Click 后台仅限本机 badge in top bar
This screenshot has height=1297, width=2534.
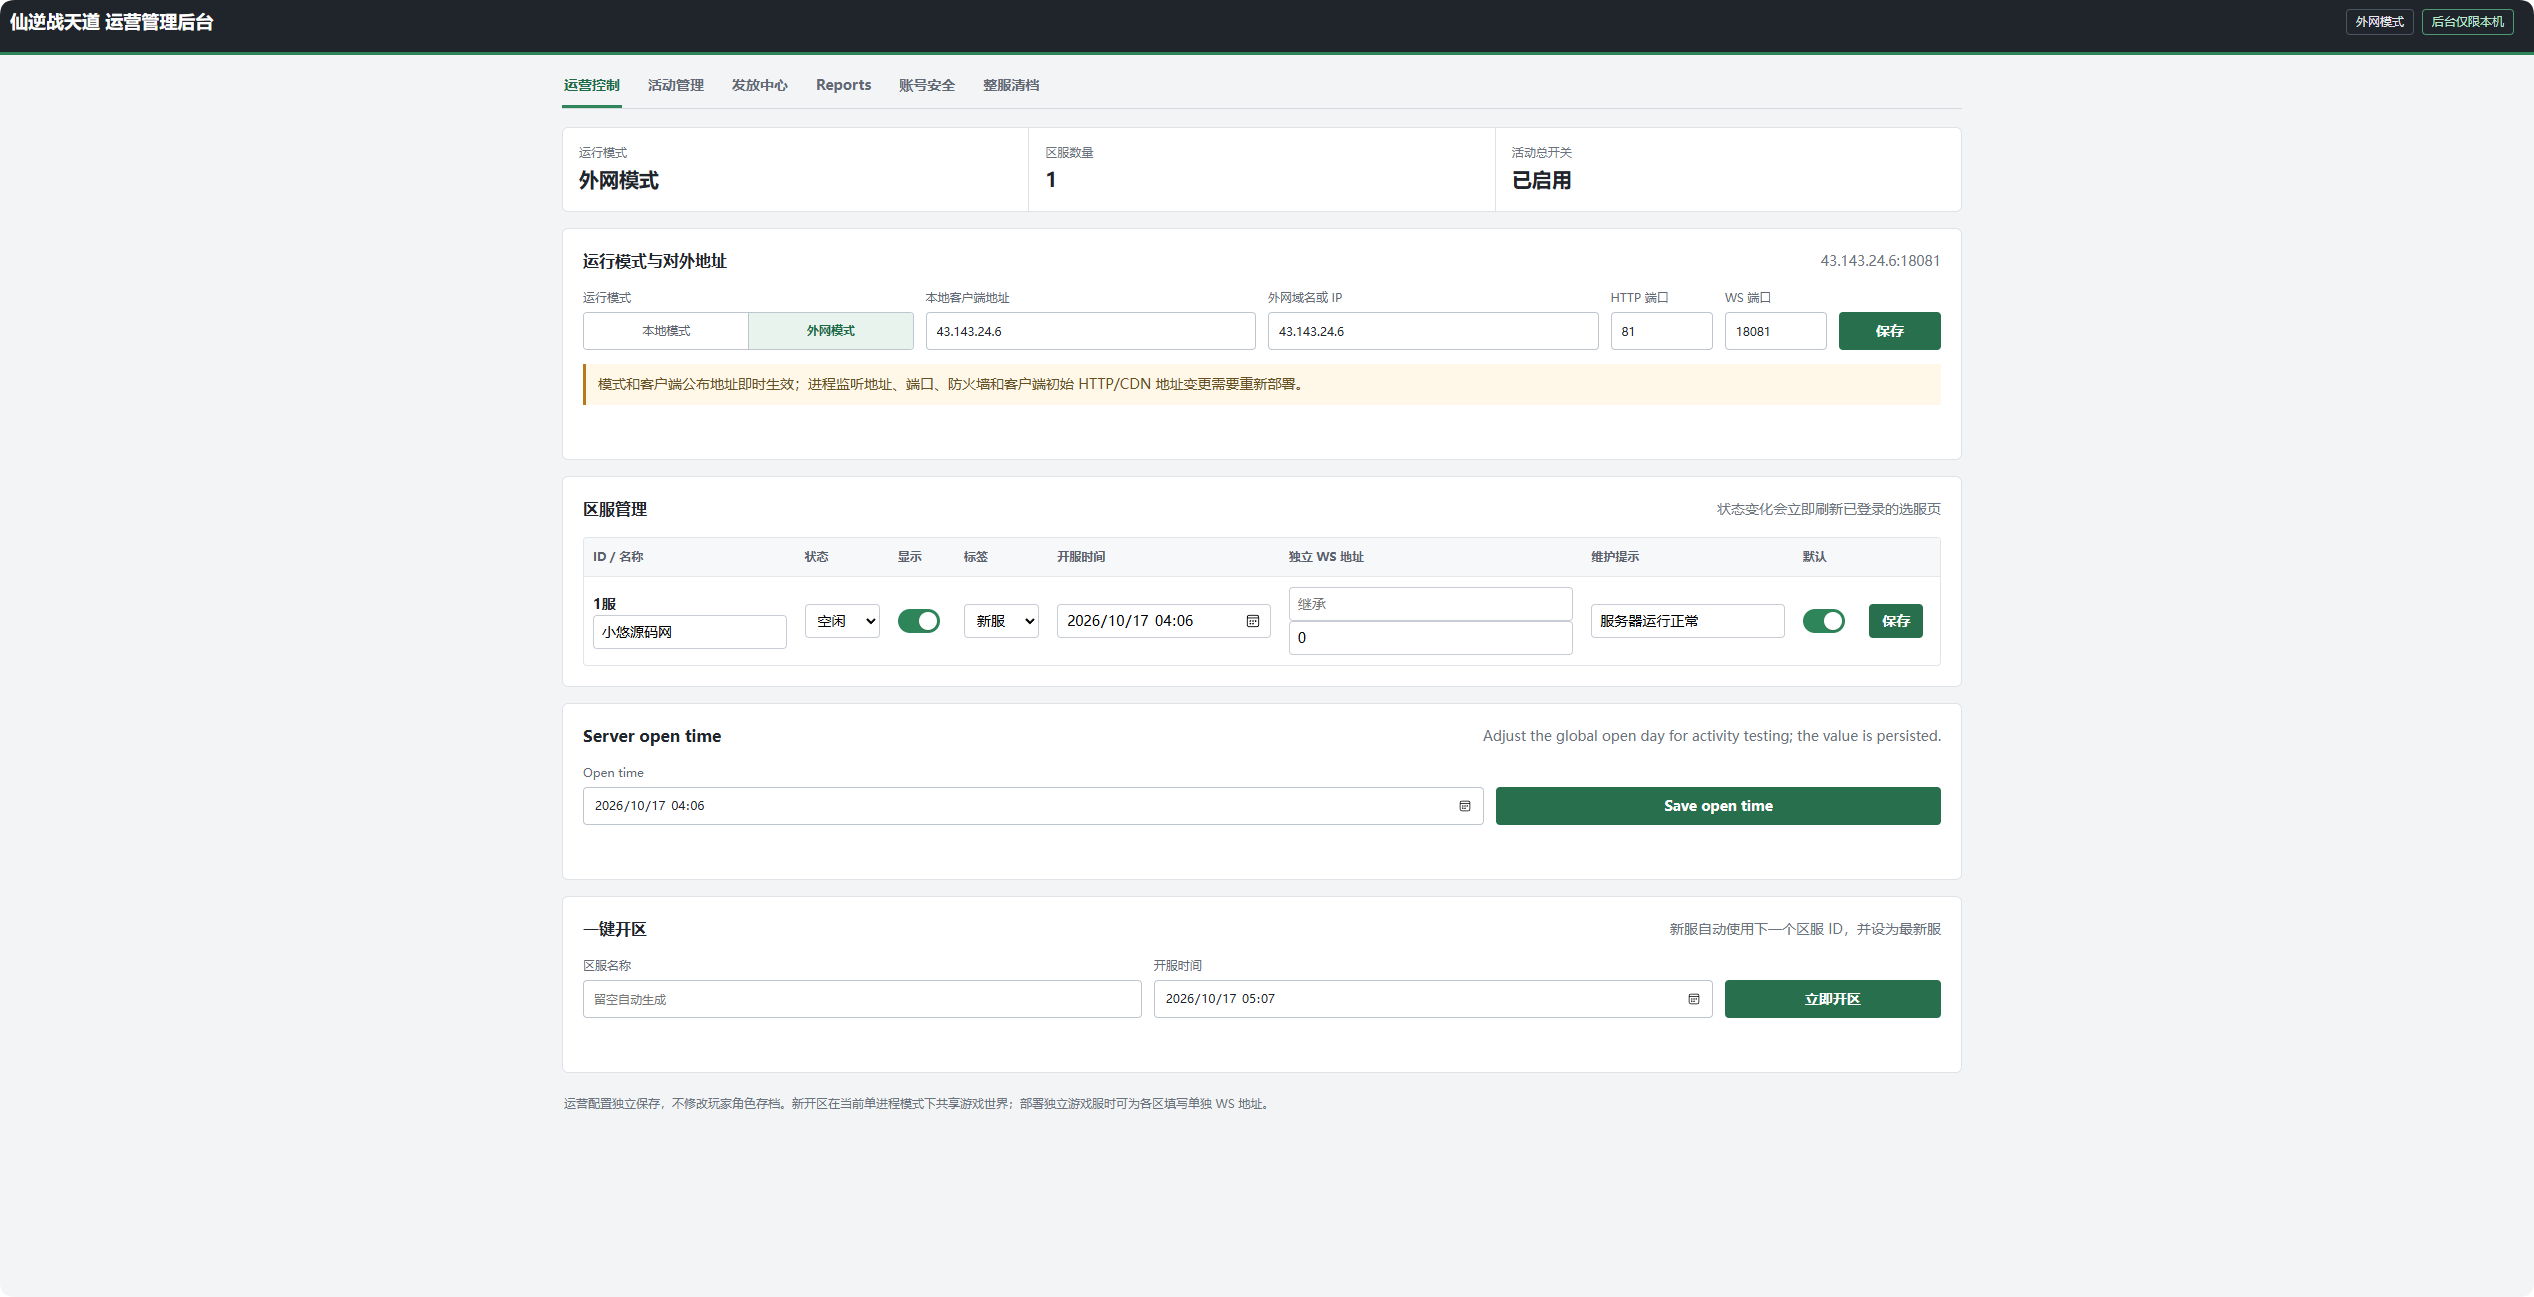pos(2467,22)
